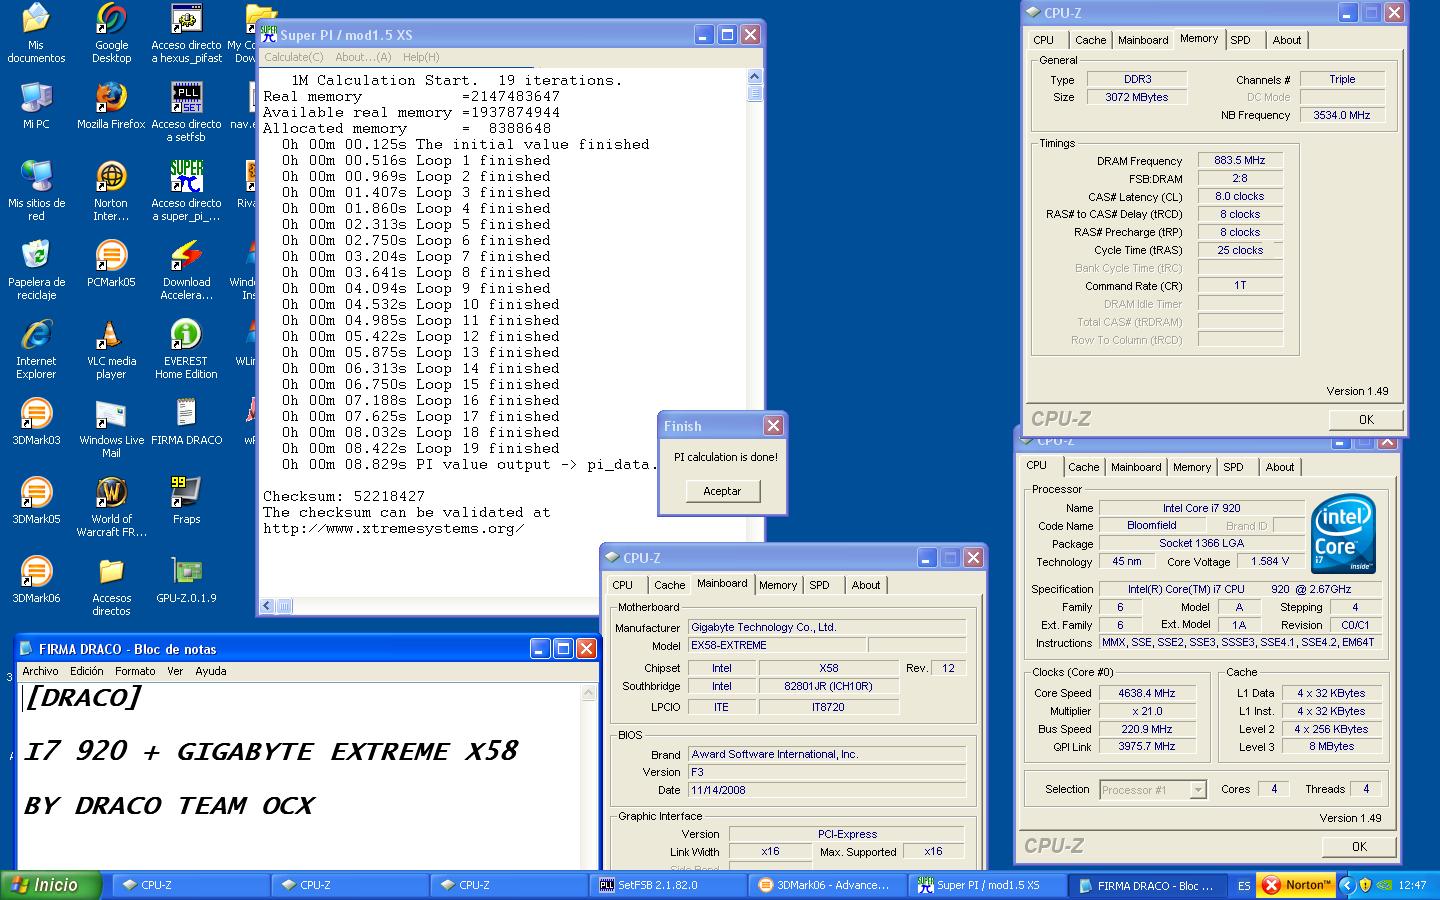Open Windows Live Mail icon
The image size is (1440, 900).
pyautogui.click(x=111, y=428)
